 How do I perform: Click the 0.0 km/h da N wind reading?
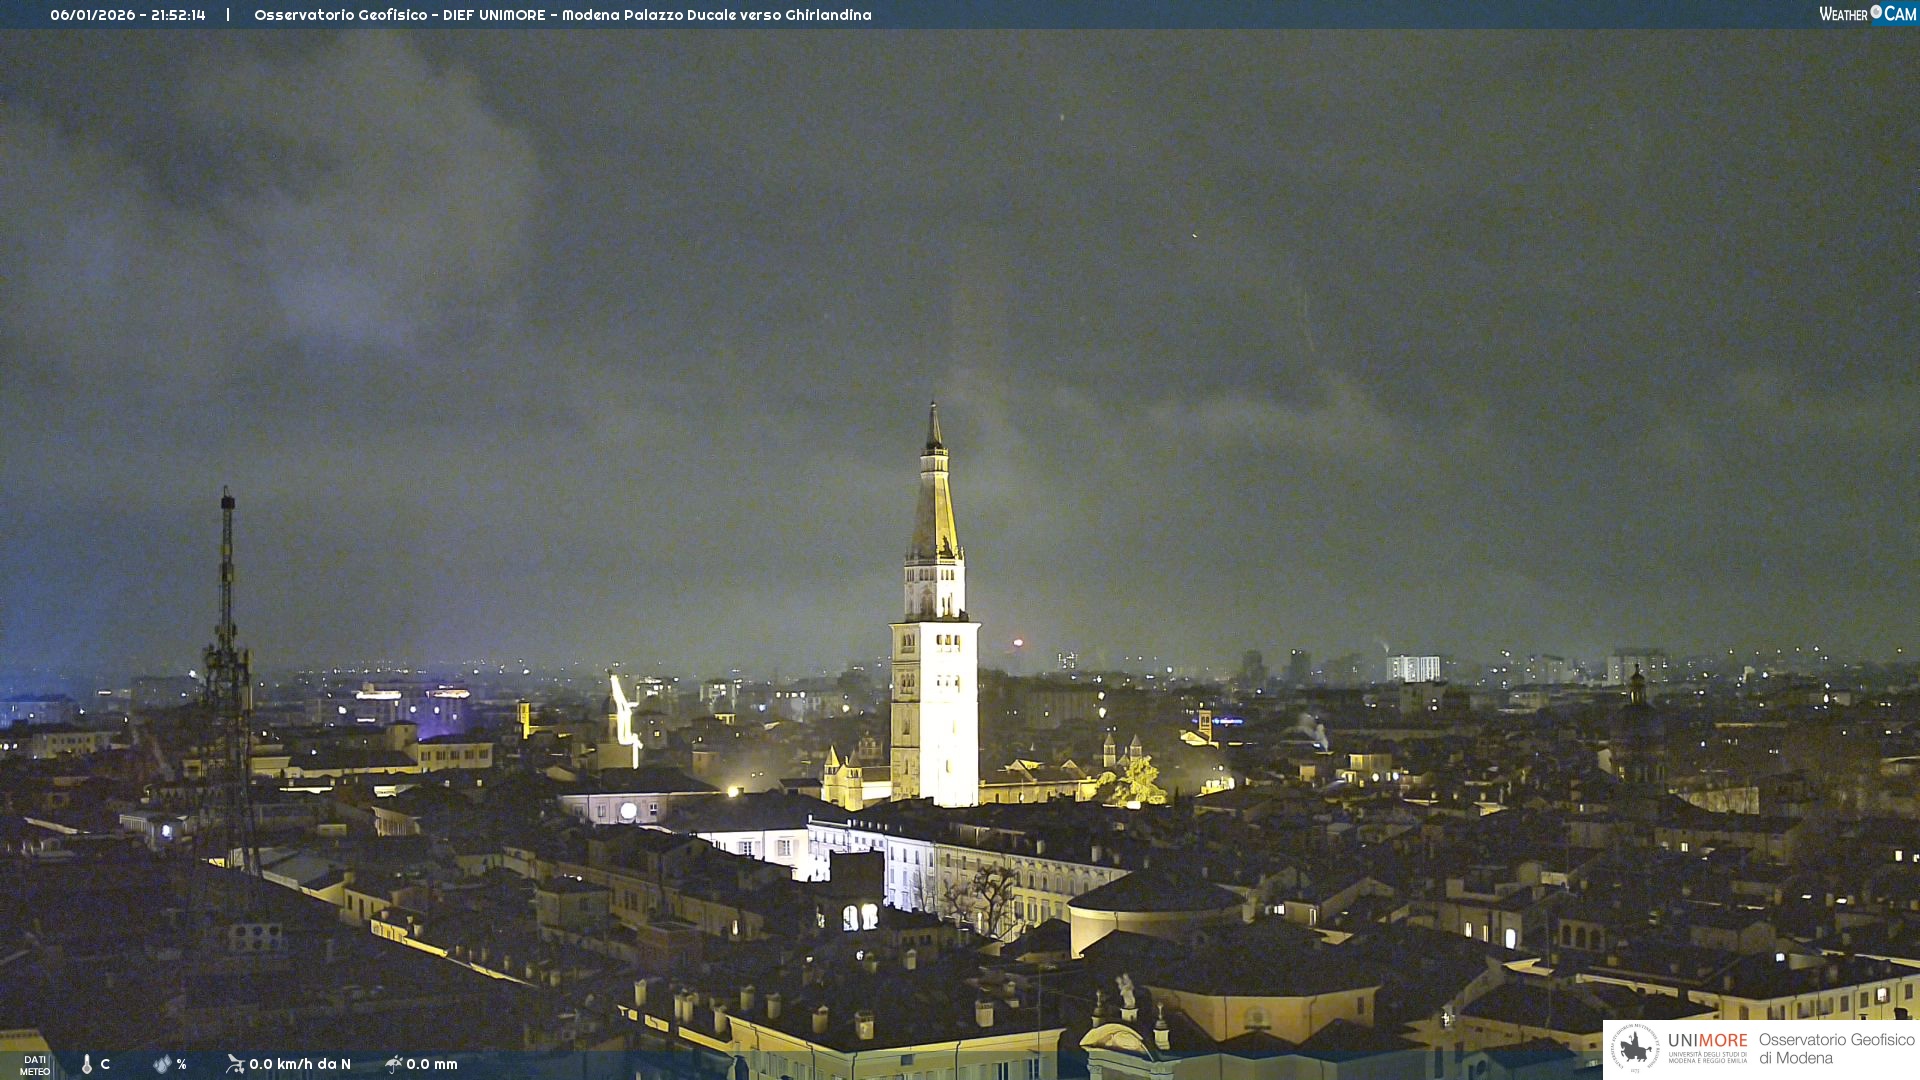pyautogui.click(x=300, y=1064)
